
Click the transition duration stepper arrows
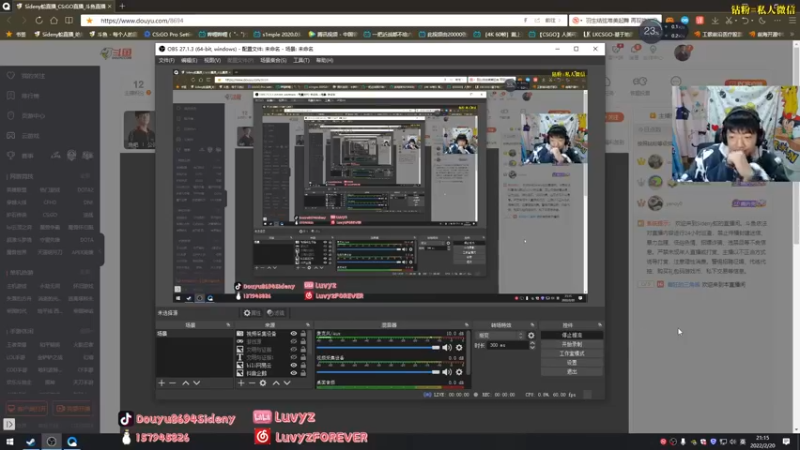tap(532, 345)
